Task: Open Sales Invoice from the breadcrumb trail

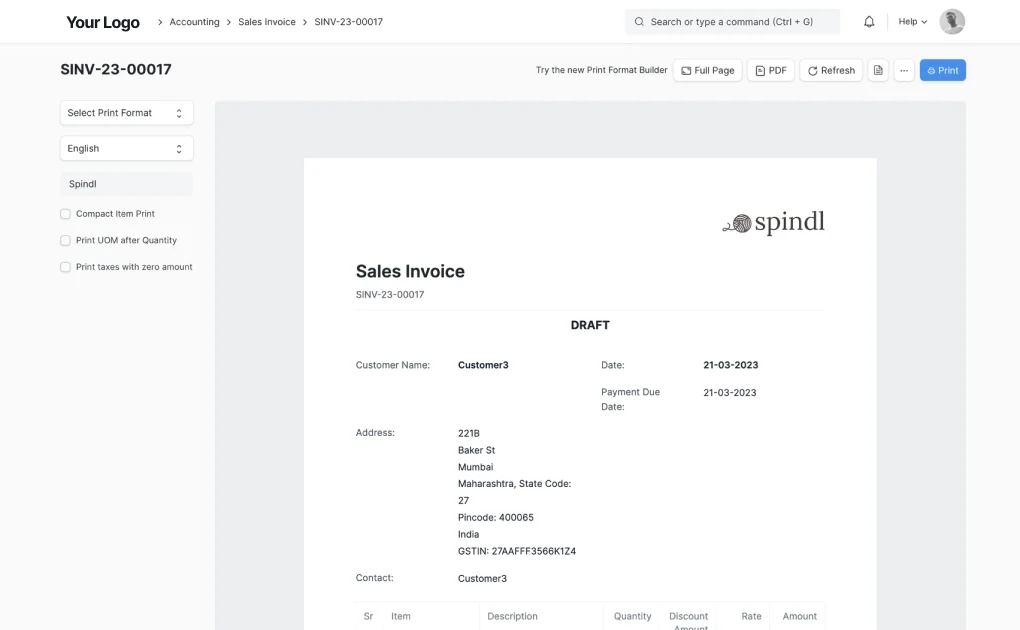Action: point(266,21)
